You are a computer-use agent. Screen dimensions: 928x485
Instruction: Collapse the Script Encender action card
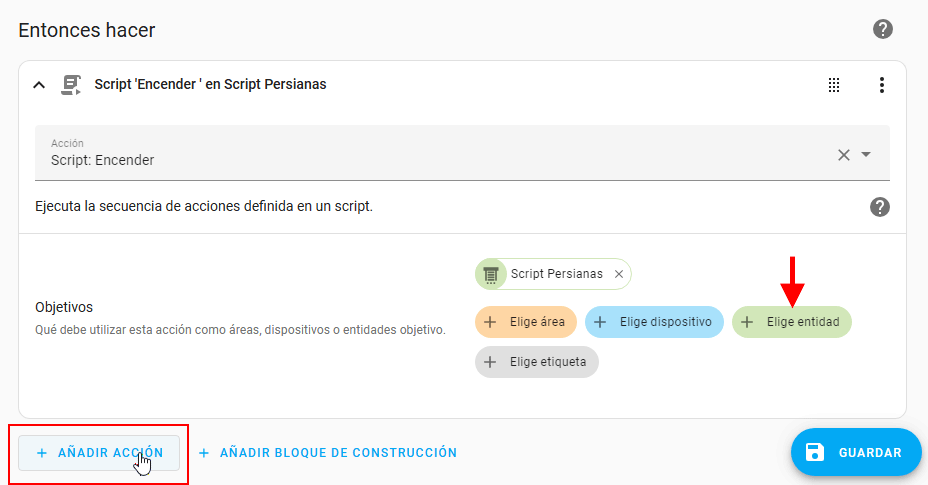click(x=39, y=85)
